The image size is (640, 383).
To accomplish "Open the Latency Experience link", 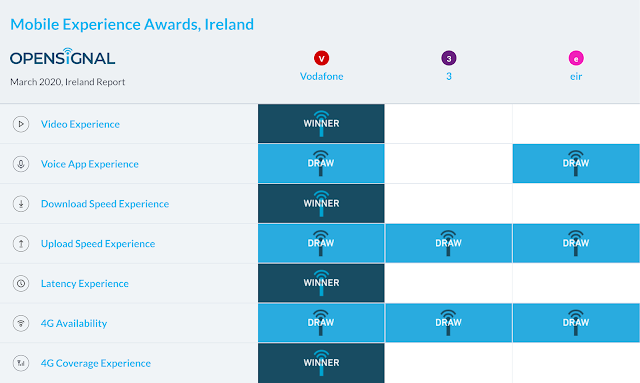I will pyautogui.click(x=85, y=283).
